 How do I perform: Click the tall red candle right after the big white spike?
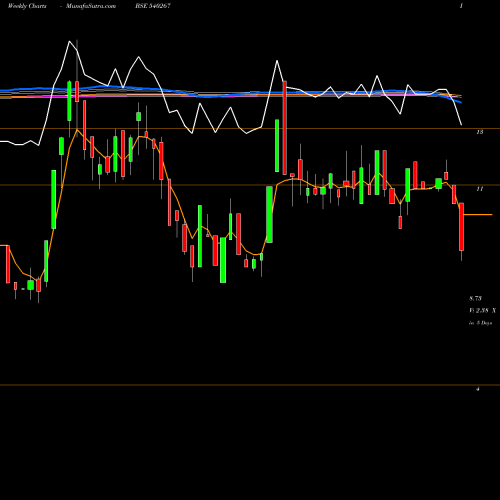285,128
